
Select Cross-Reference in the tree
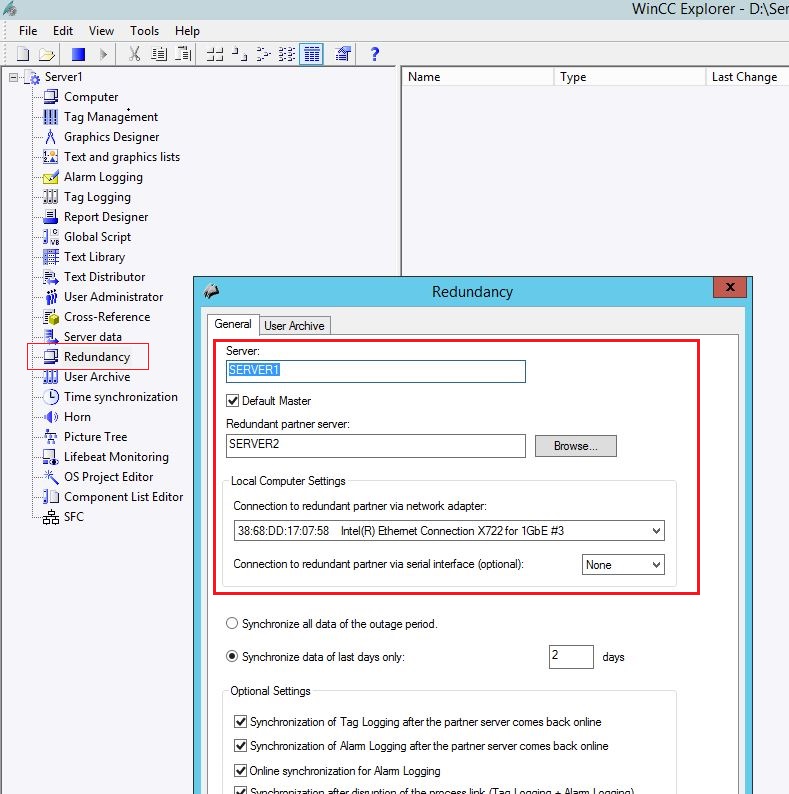pyautogui.click(x=107, y=316)
